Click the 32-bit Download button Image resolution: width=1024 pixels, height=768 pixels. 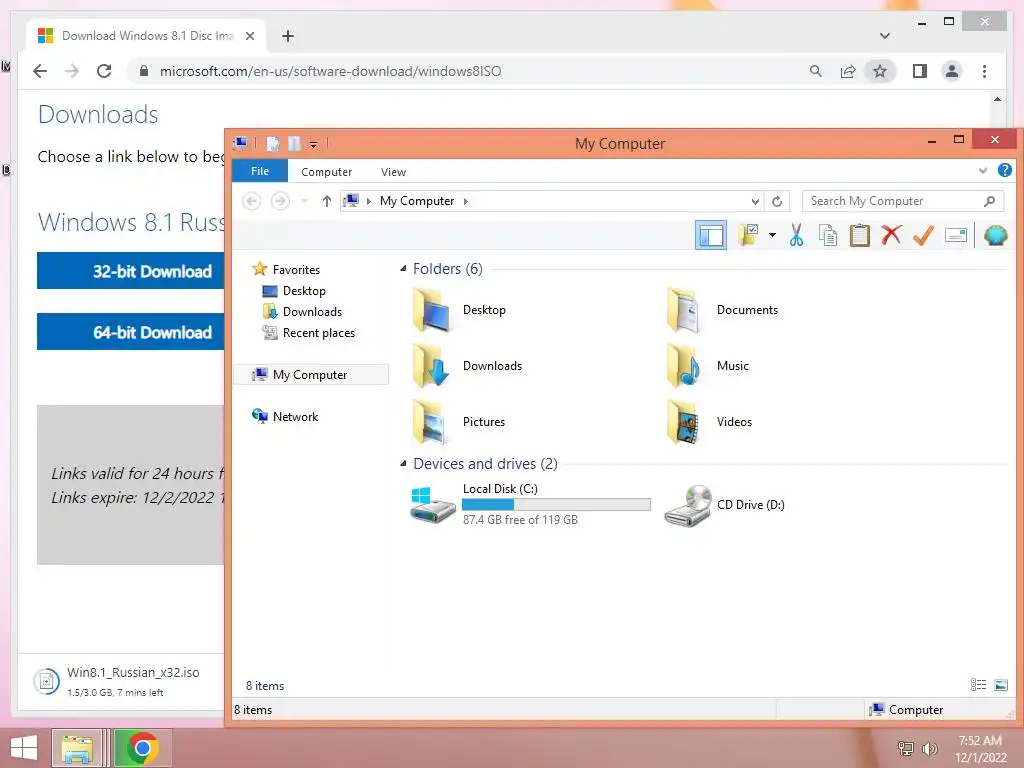131,271
